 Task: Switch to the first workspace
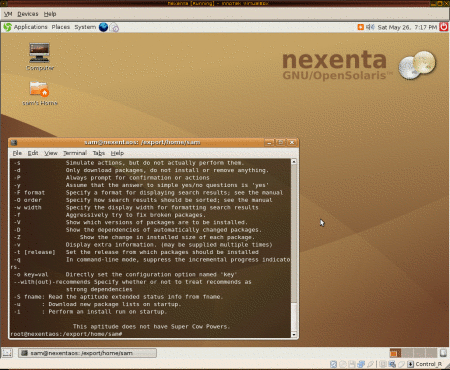click(x=396, y=353)
